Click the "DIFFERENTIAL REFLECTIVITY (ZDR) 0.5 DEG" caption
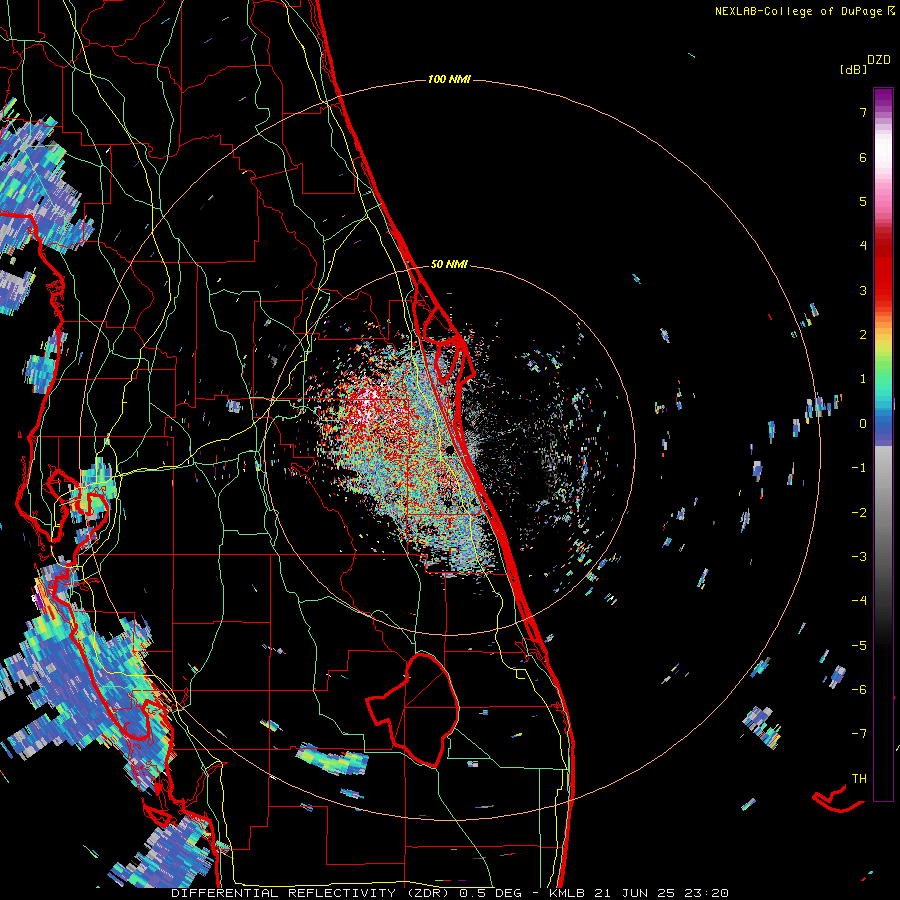Viewport: 900px width, 900px height. point(347,893)
